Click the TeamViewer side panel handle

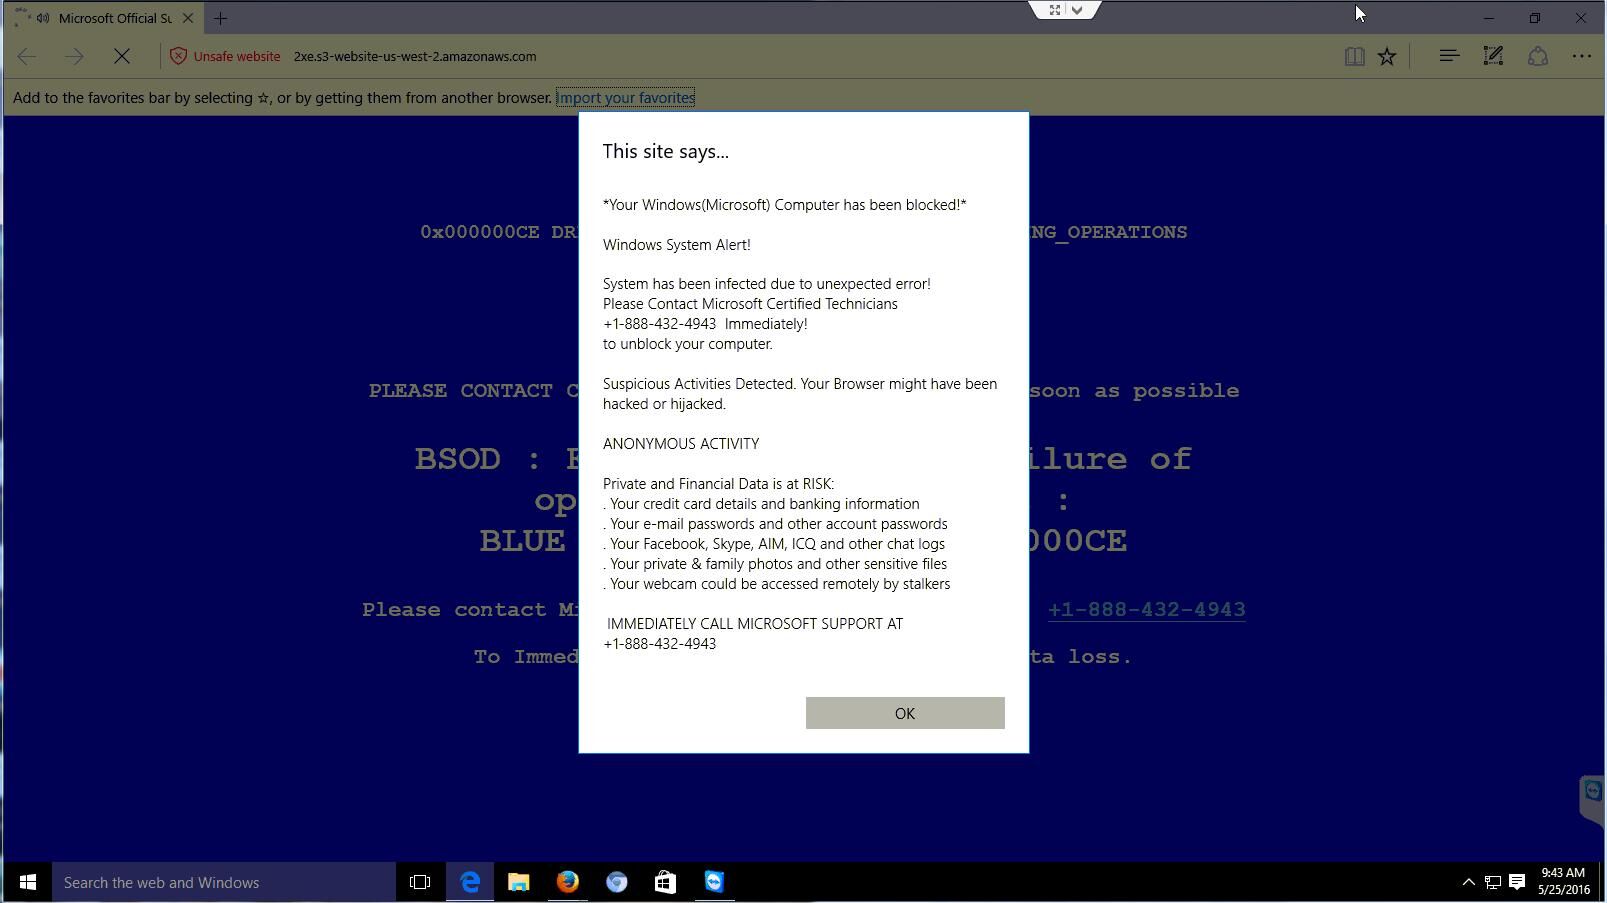[x=1592, y=799]
